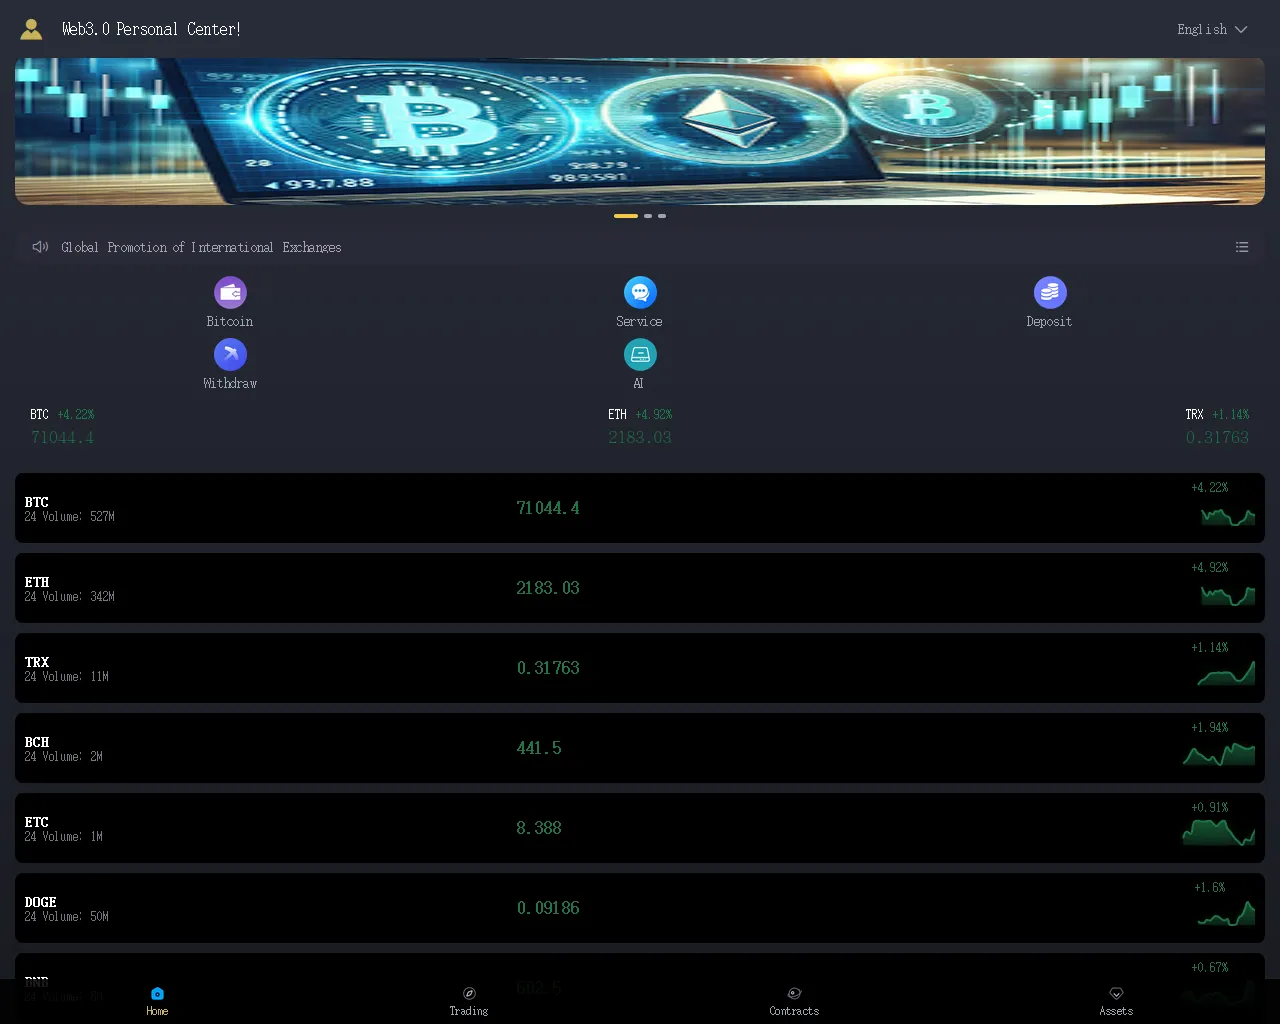Click the BCH price 441.5
Screen dimensions: 1280x1024
pos(539,748)
